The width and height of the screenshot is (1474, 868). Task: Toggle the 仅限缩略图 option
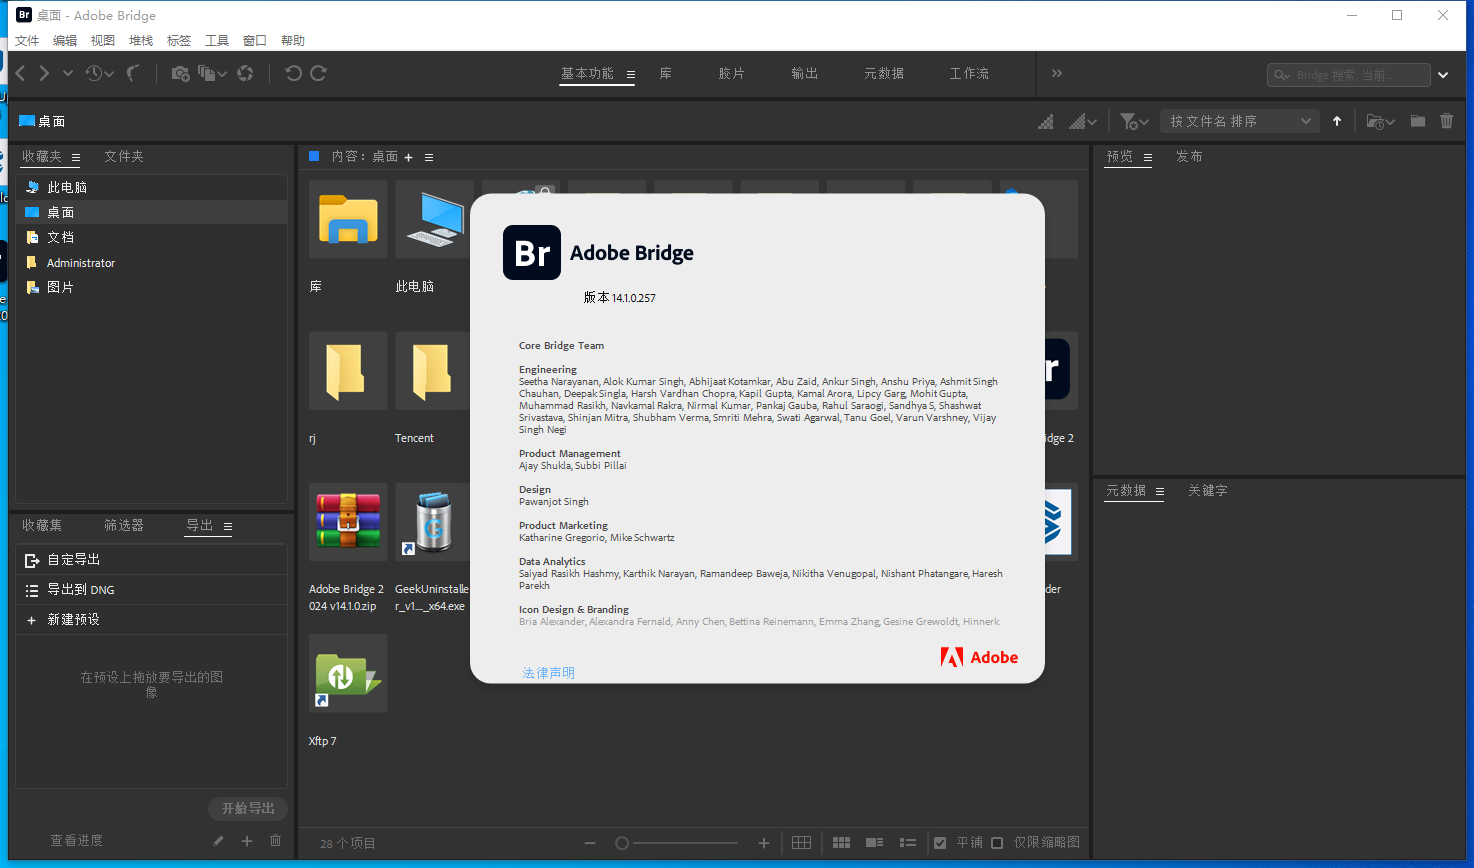tap(997, 843)
